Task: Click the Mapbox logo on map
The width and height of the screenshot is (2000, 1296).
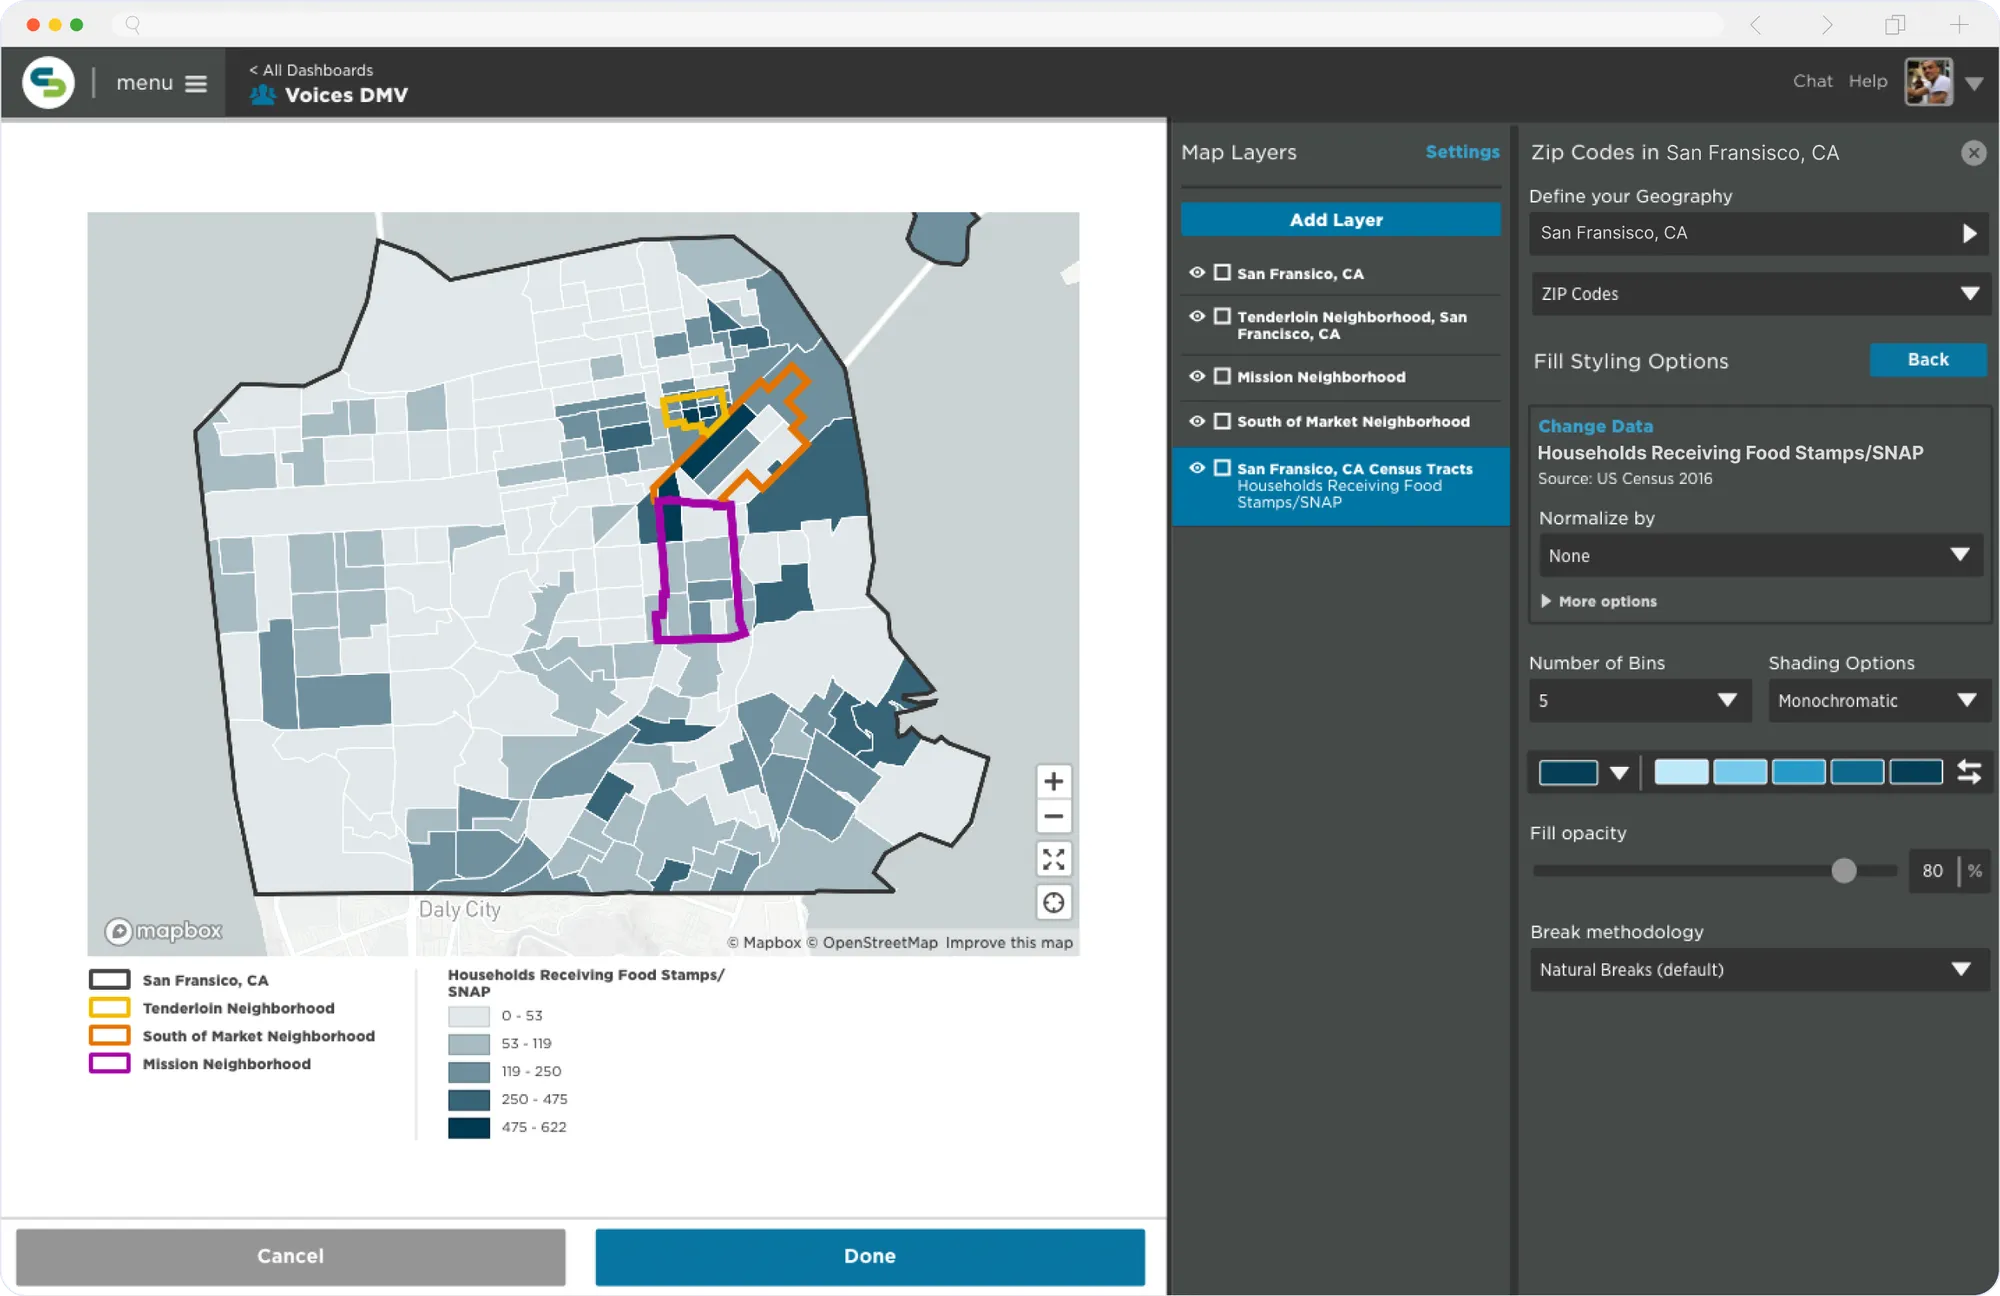Action: (x=164, y=931)
